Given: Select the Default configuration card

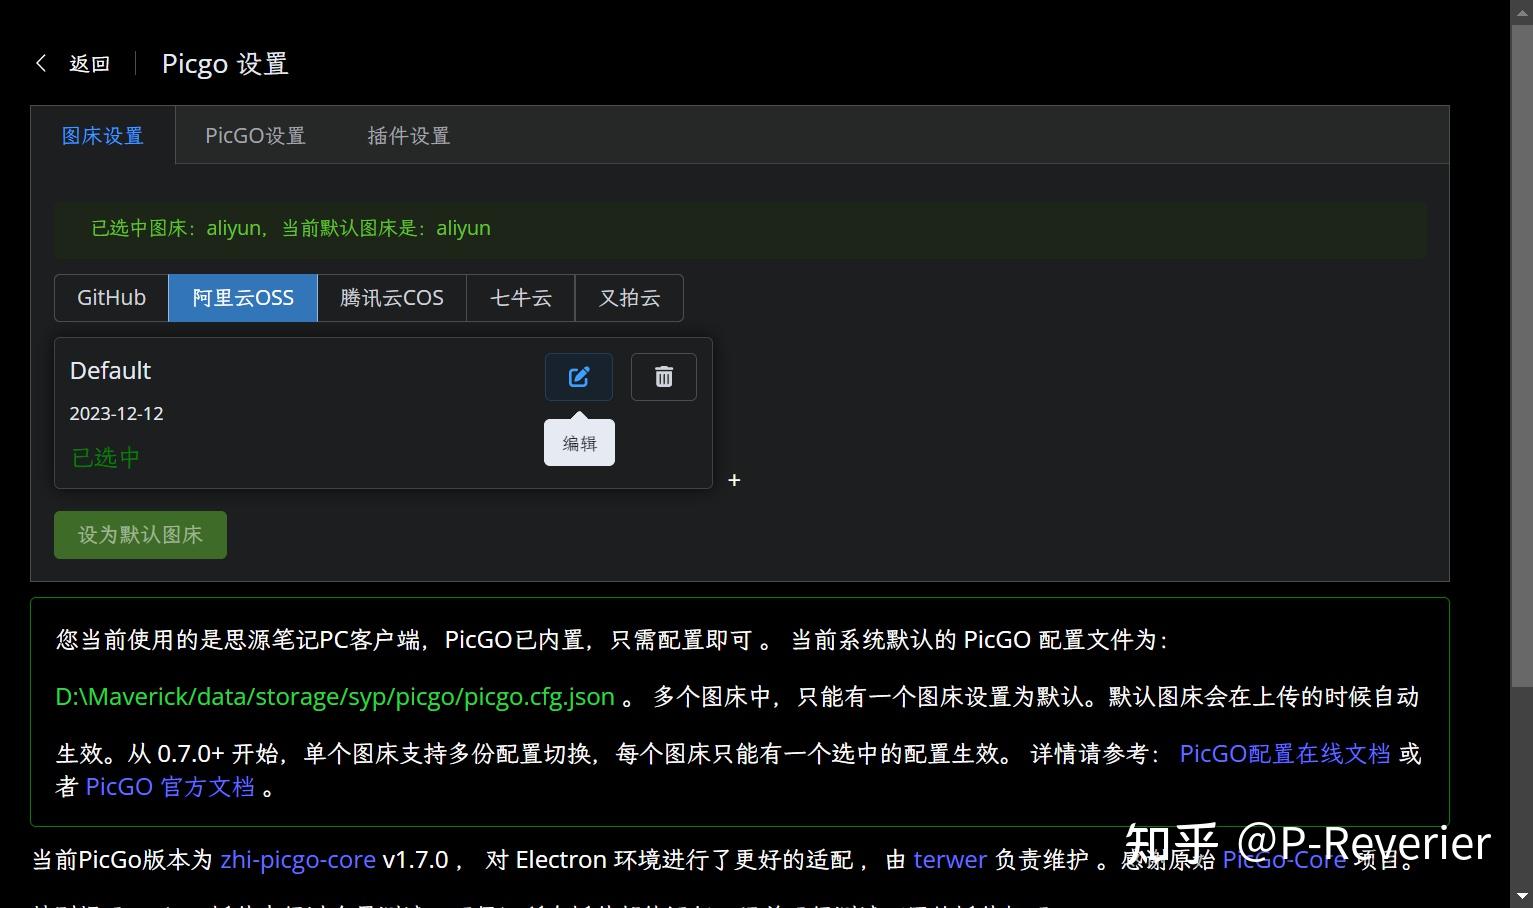Looking at the screenshot, I should (x=250, y=413).
